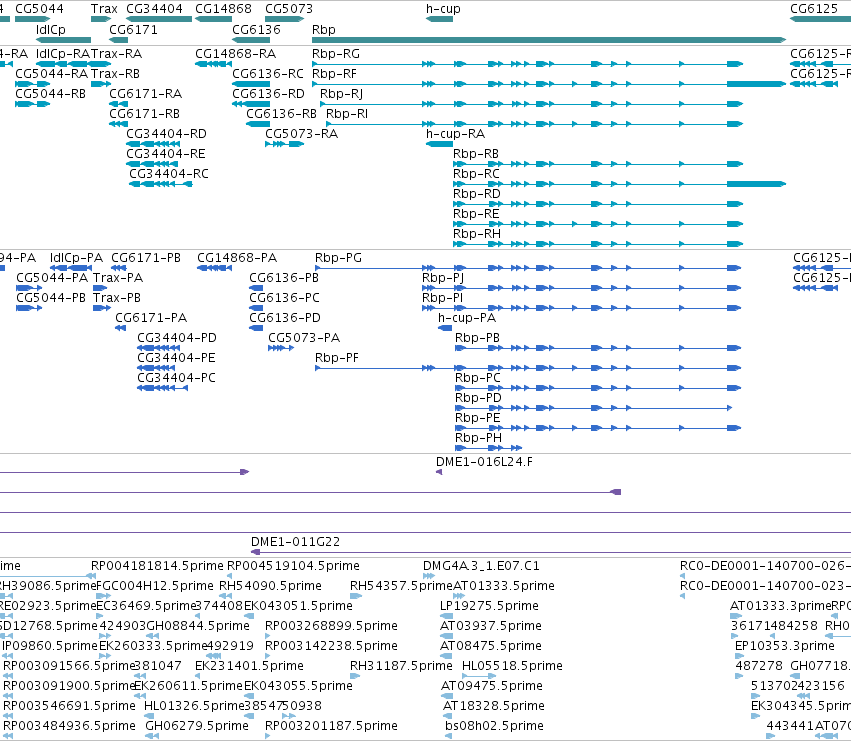Select EST bs08h02.5prime

[494, 726]
